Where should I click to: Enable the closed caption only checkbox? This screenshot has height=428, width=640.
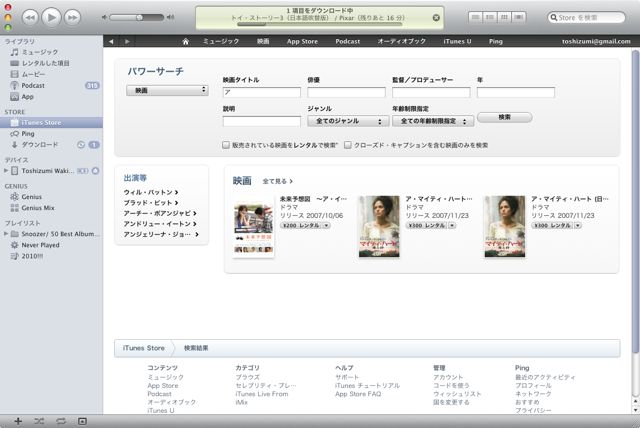coord(347,145)
